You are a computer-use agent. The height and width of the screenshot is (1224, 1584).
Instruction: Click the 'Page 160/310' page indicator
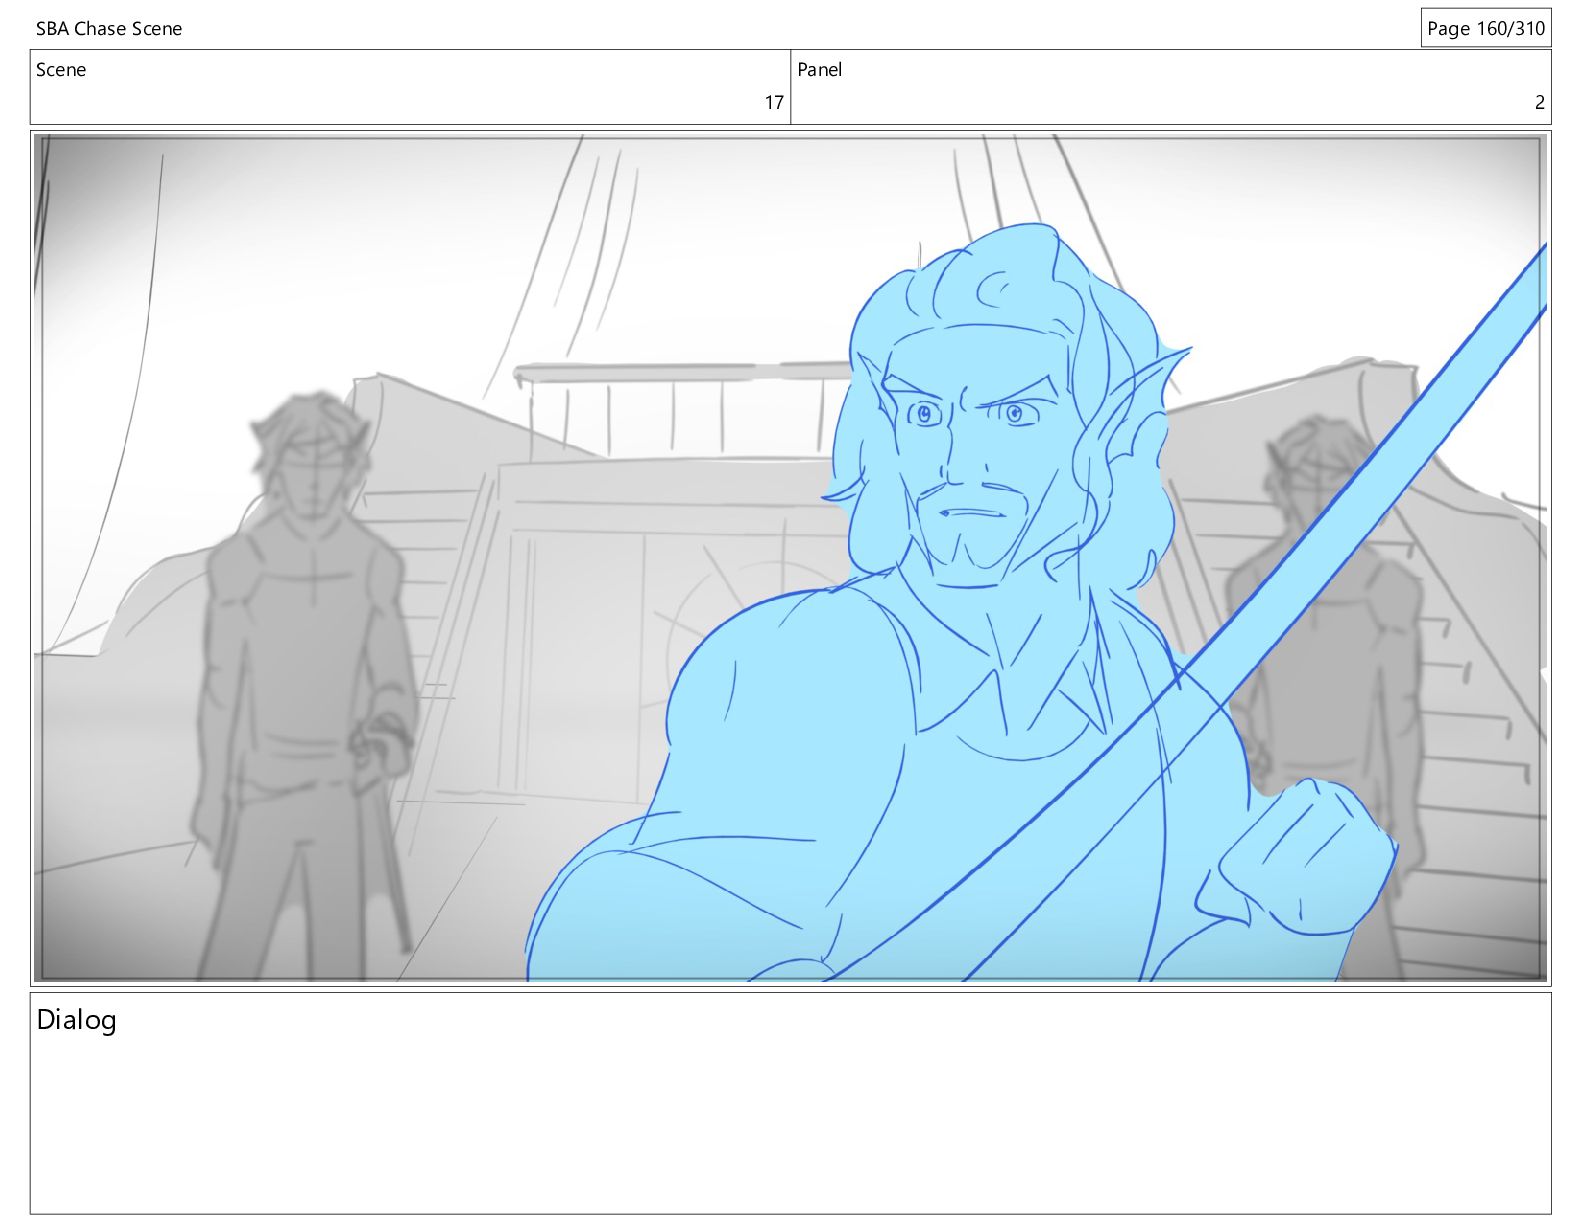click(1486, 28)
